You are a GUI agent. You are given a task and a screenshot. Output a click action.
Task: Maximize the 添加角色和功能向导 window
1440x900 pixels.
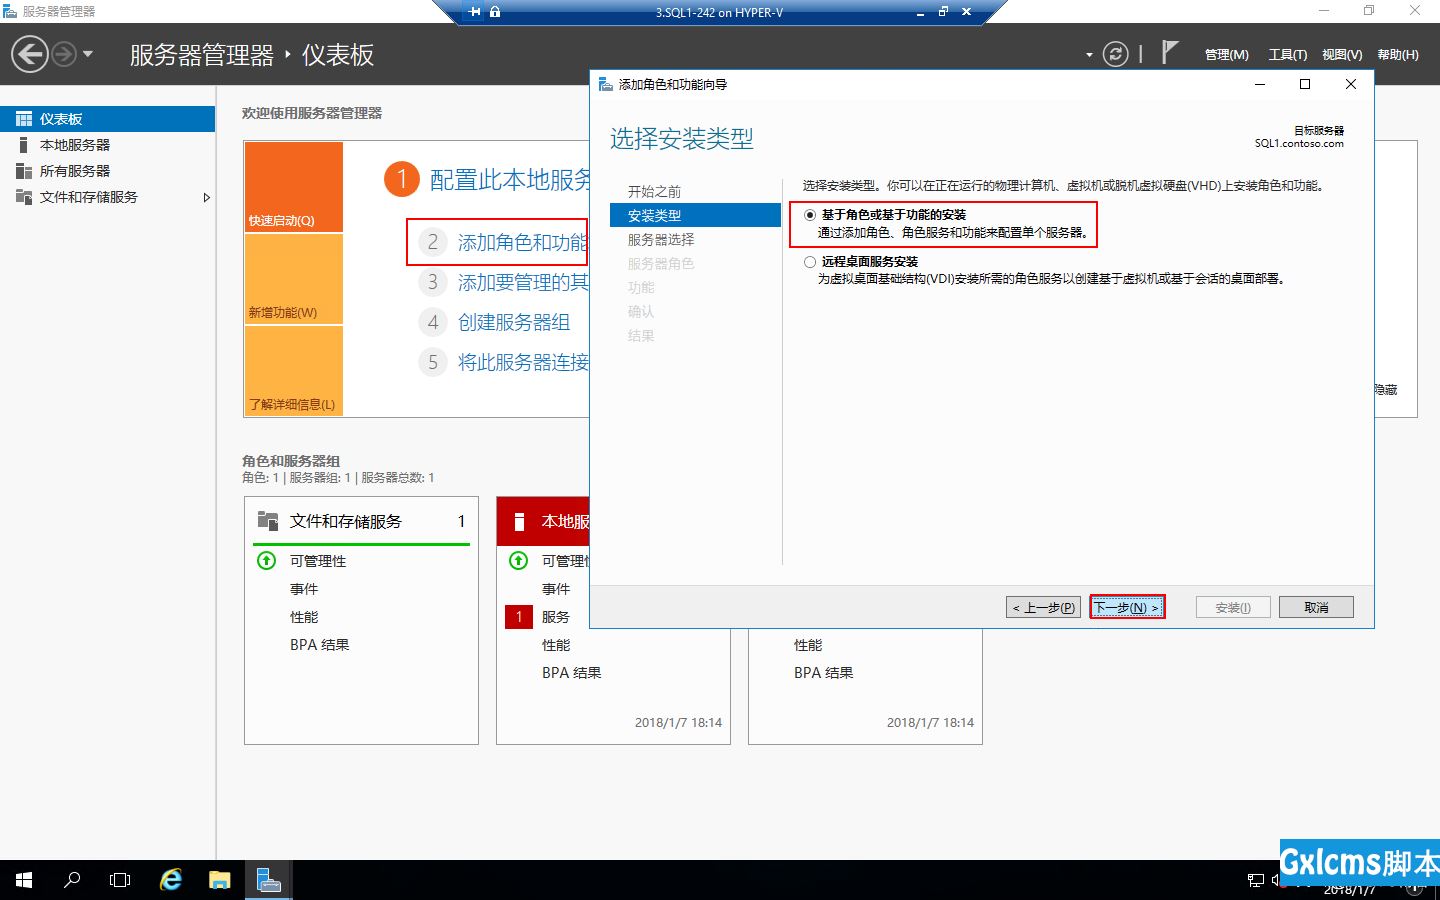point(1305,84)
